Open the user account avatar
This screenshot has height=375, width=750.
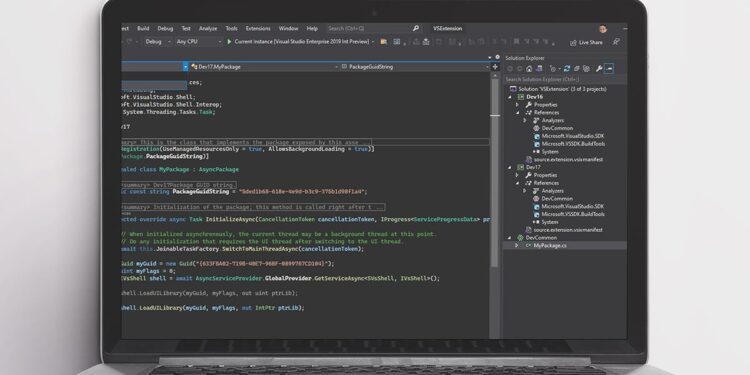(603, 29)
